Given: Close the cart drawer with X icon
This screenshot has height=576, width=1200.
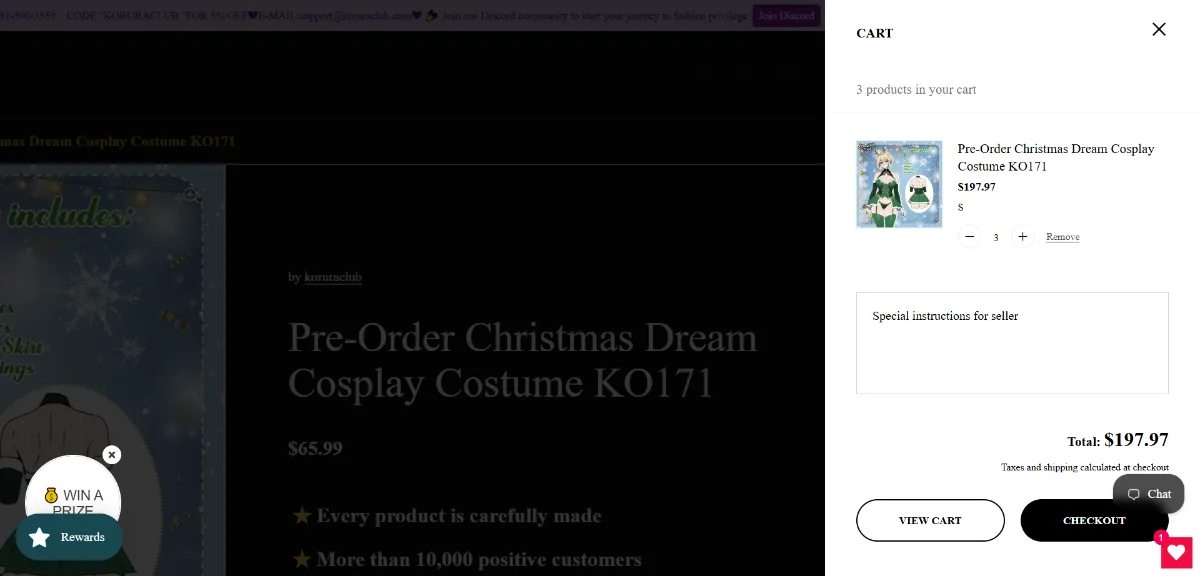Looking at the screenshot, I should pos(1159,29).
